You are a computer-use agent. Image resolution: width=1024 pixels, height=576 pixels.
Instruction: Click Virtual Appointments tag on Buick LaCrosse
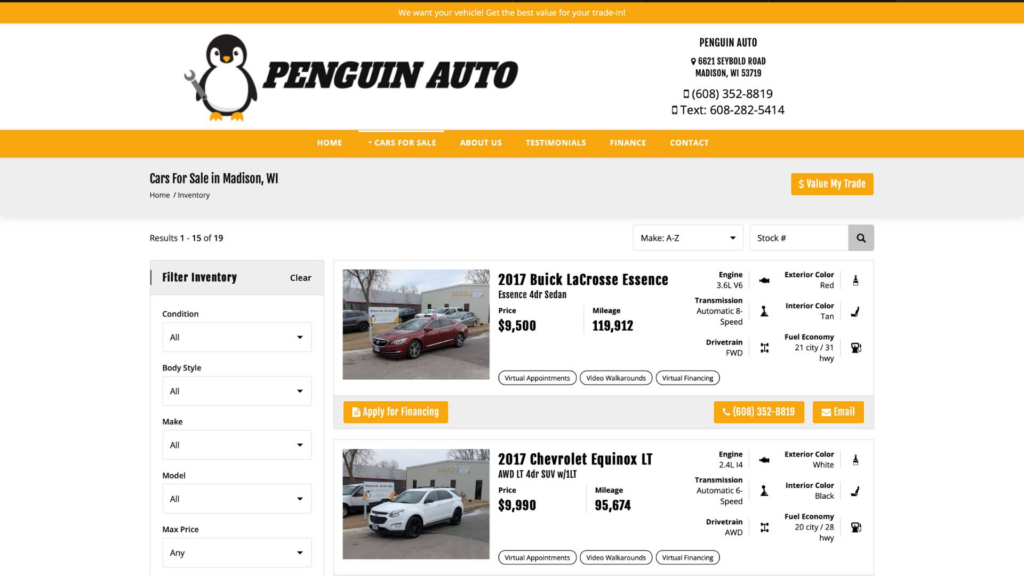(537, 378)
